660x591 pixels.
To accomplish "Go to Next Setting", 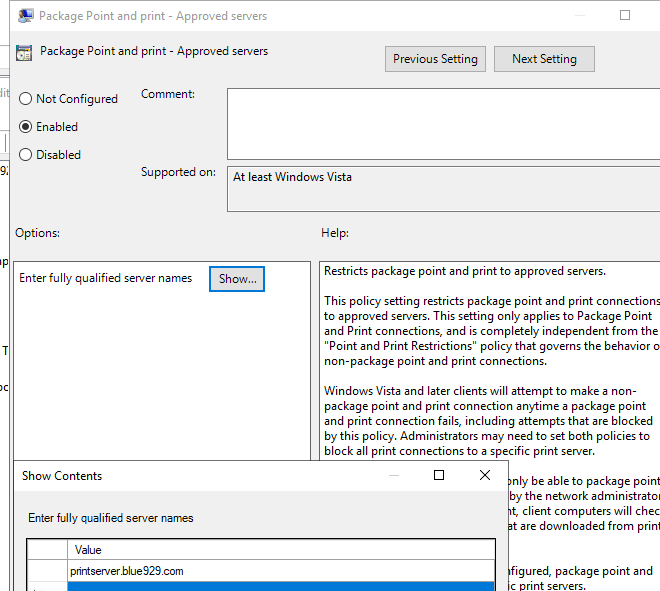I will 544,59.
